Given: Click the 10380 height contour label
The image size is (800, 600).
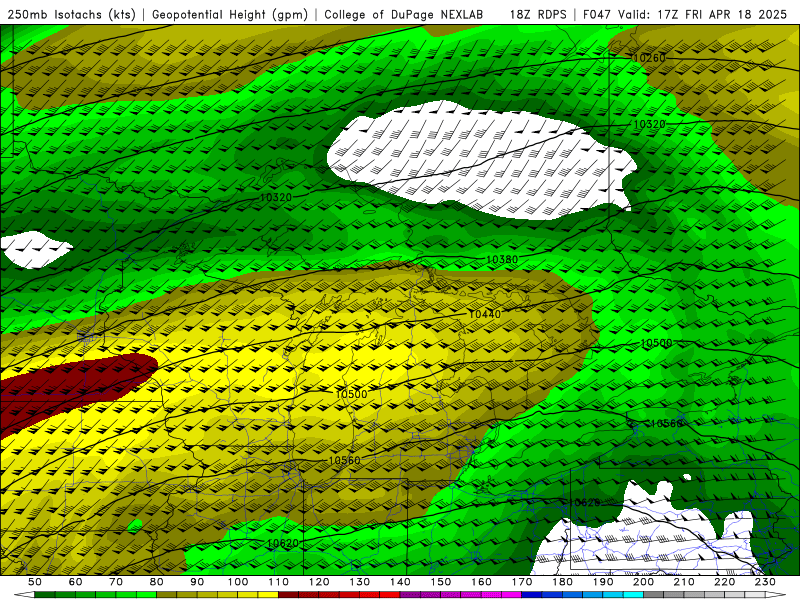Looking at the screenshot, I should point(502,260).
